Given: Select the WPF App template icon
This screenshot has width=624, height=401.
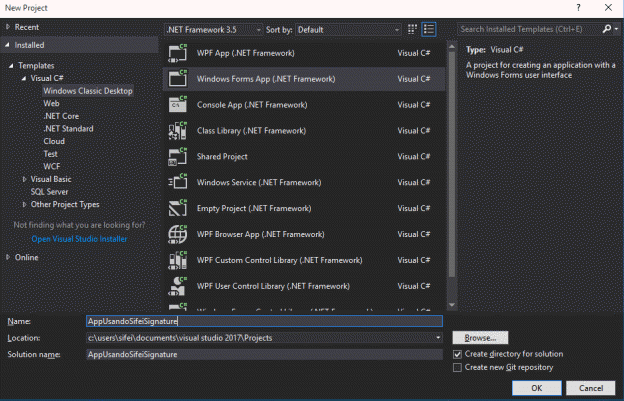Looking at the screenshot, I should tap(177, 53).
